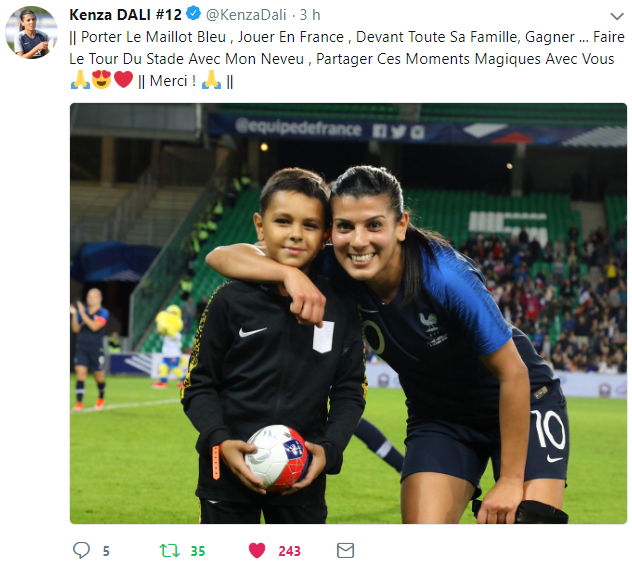This screenshot has width=632, height=566.
Task: Share tweet via the envelope message icon
Action: pos(345,550)
